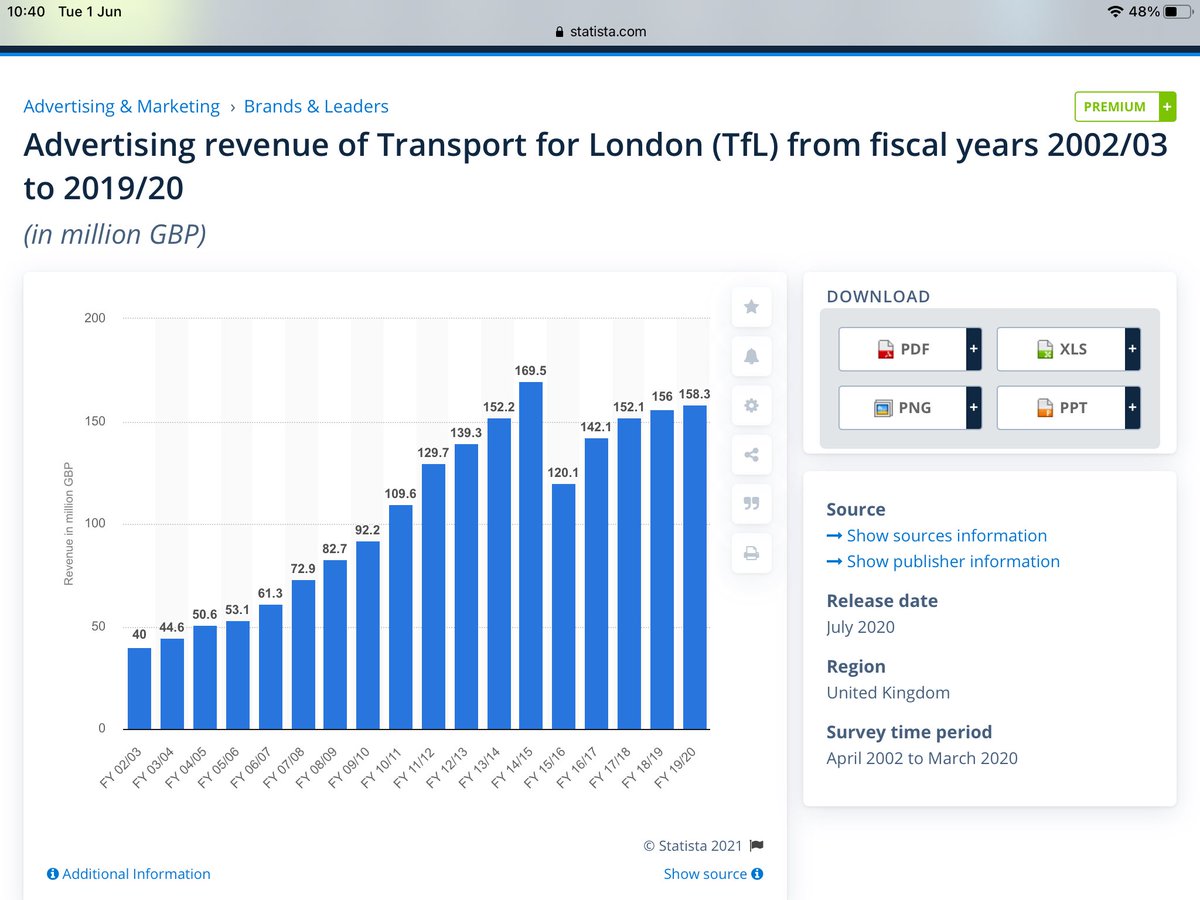1200x900 pixels.
Task: Print the chart using the printer icon
Action: (751, 552)
